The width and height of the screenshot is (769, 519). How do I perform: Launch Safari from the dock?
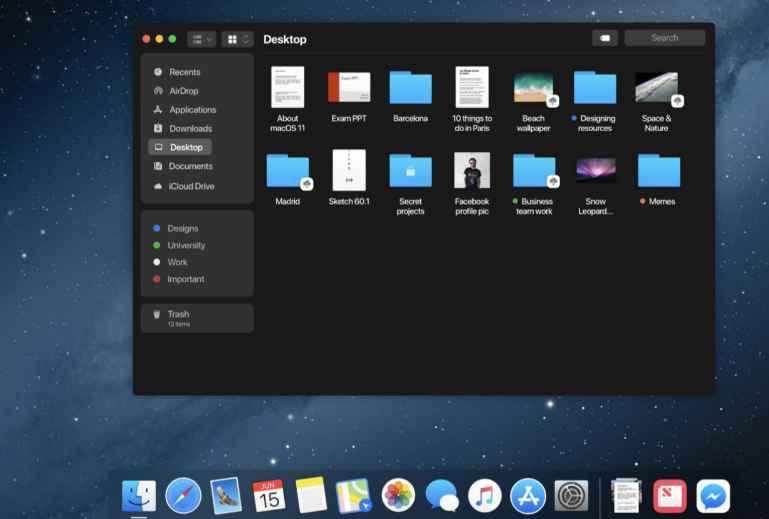point(183,495)
